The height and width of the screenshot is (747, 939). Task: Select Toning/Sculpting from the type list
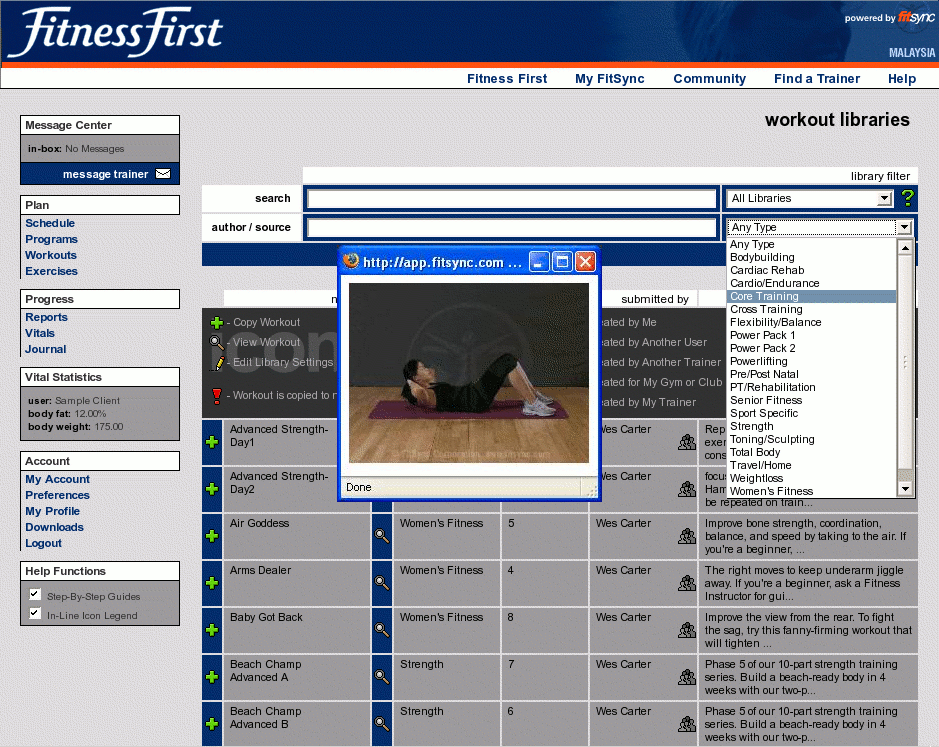tap(772, 439)
